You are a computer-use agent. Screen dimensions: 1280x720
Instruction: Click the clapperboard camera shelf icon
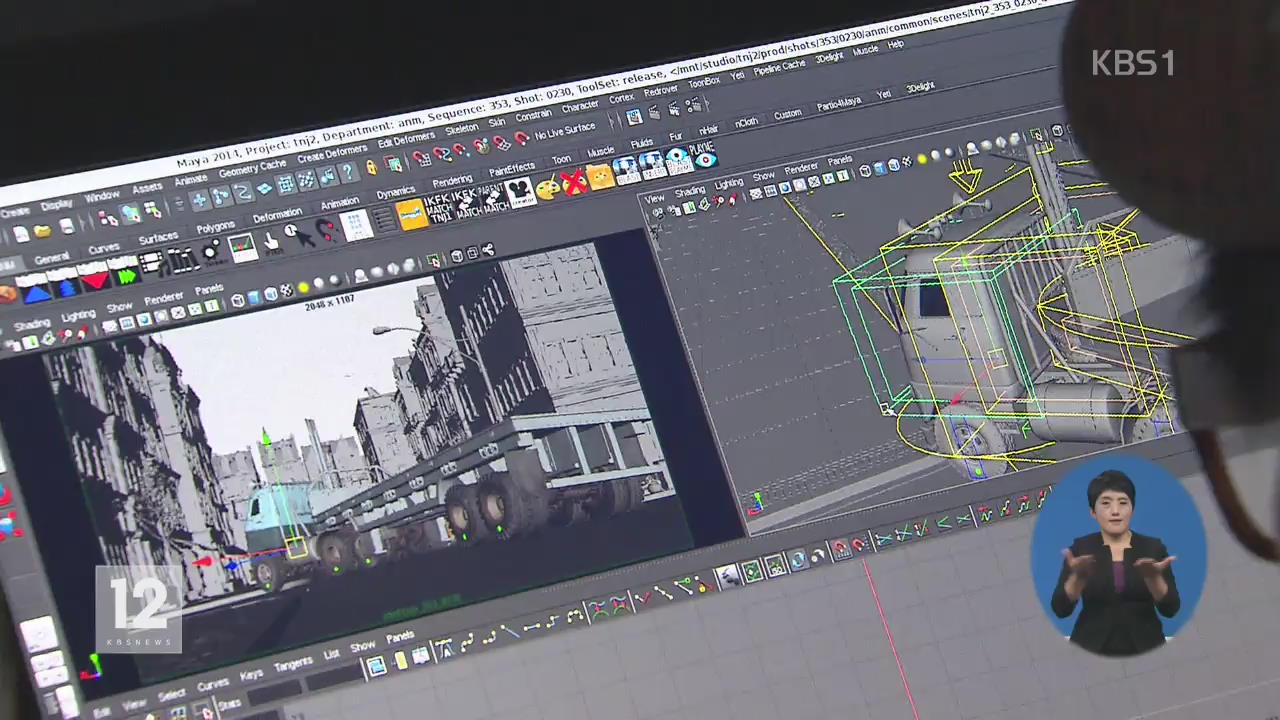coord(519,191)
